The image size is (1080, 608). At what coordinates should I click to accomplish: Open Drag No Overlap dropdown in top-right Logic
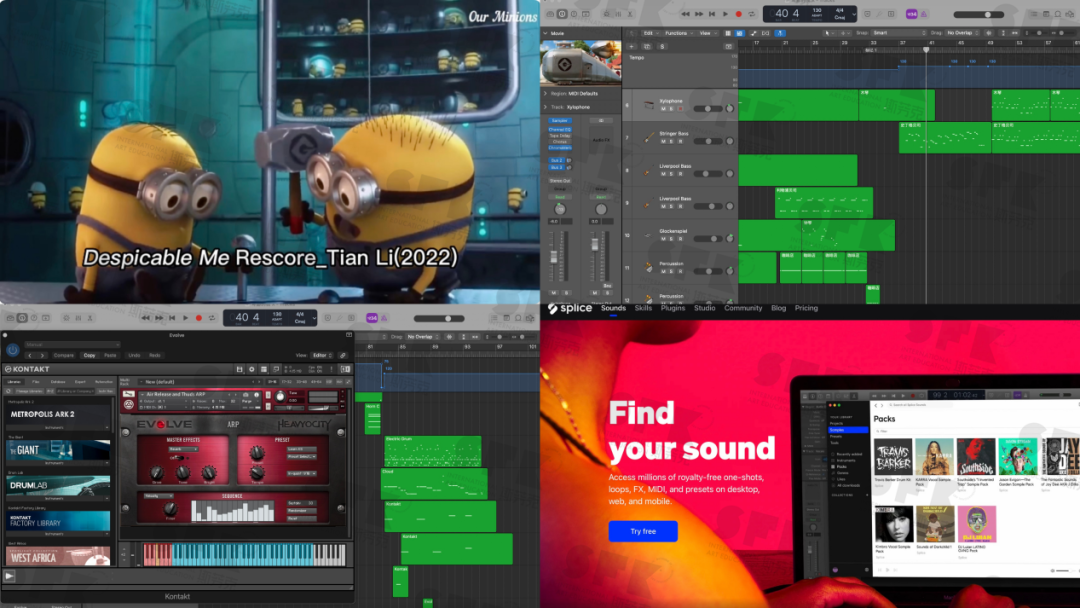point(962,32)
